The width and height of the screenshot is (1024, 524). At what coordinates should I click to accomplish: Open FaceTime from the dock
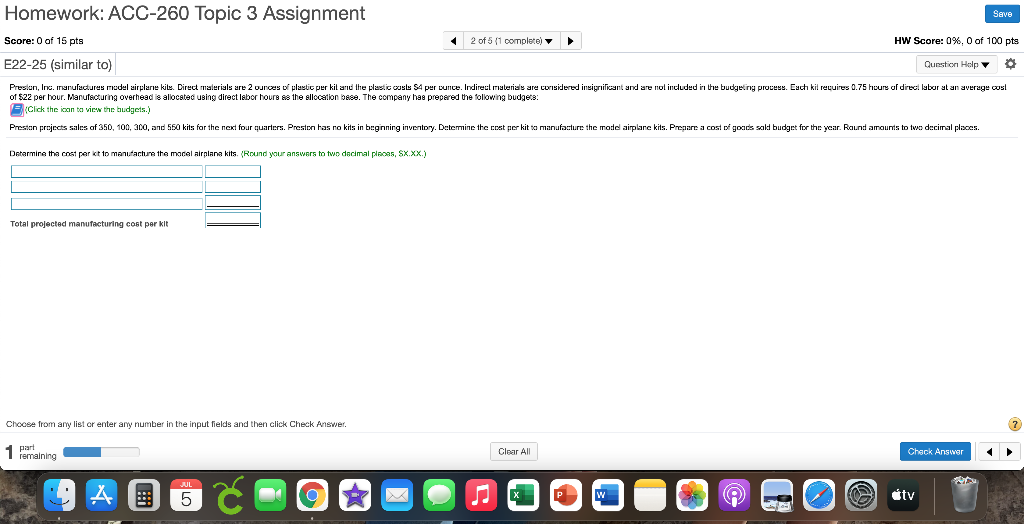click(270, 495)
